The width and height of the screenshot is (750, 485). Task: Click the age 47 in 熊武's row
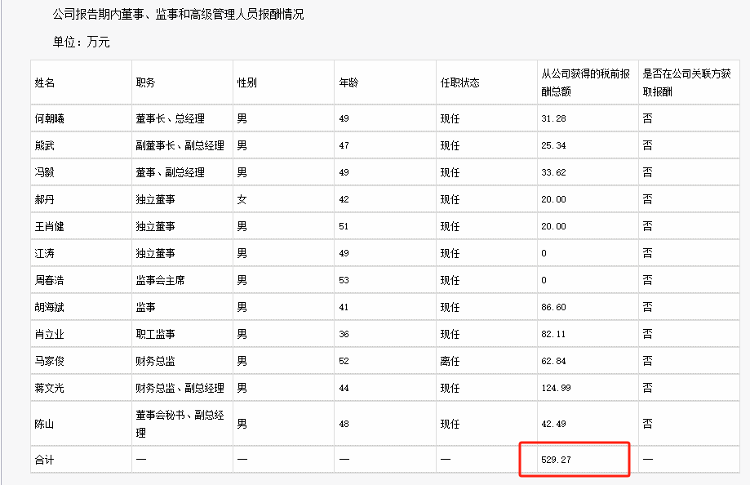click(x=344, y=145)
